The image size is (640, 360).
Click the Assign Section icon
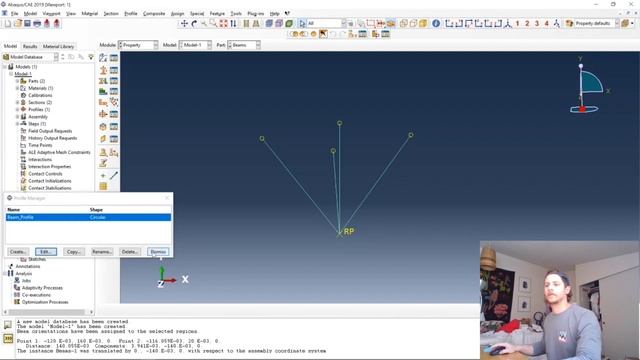point(103,81)
